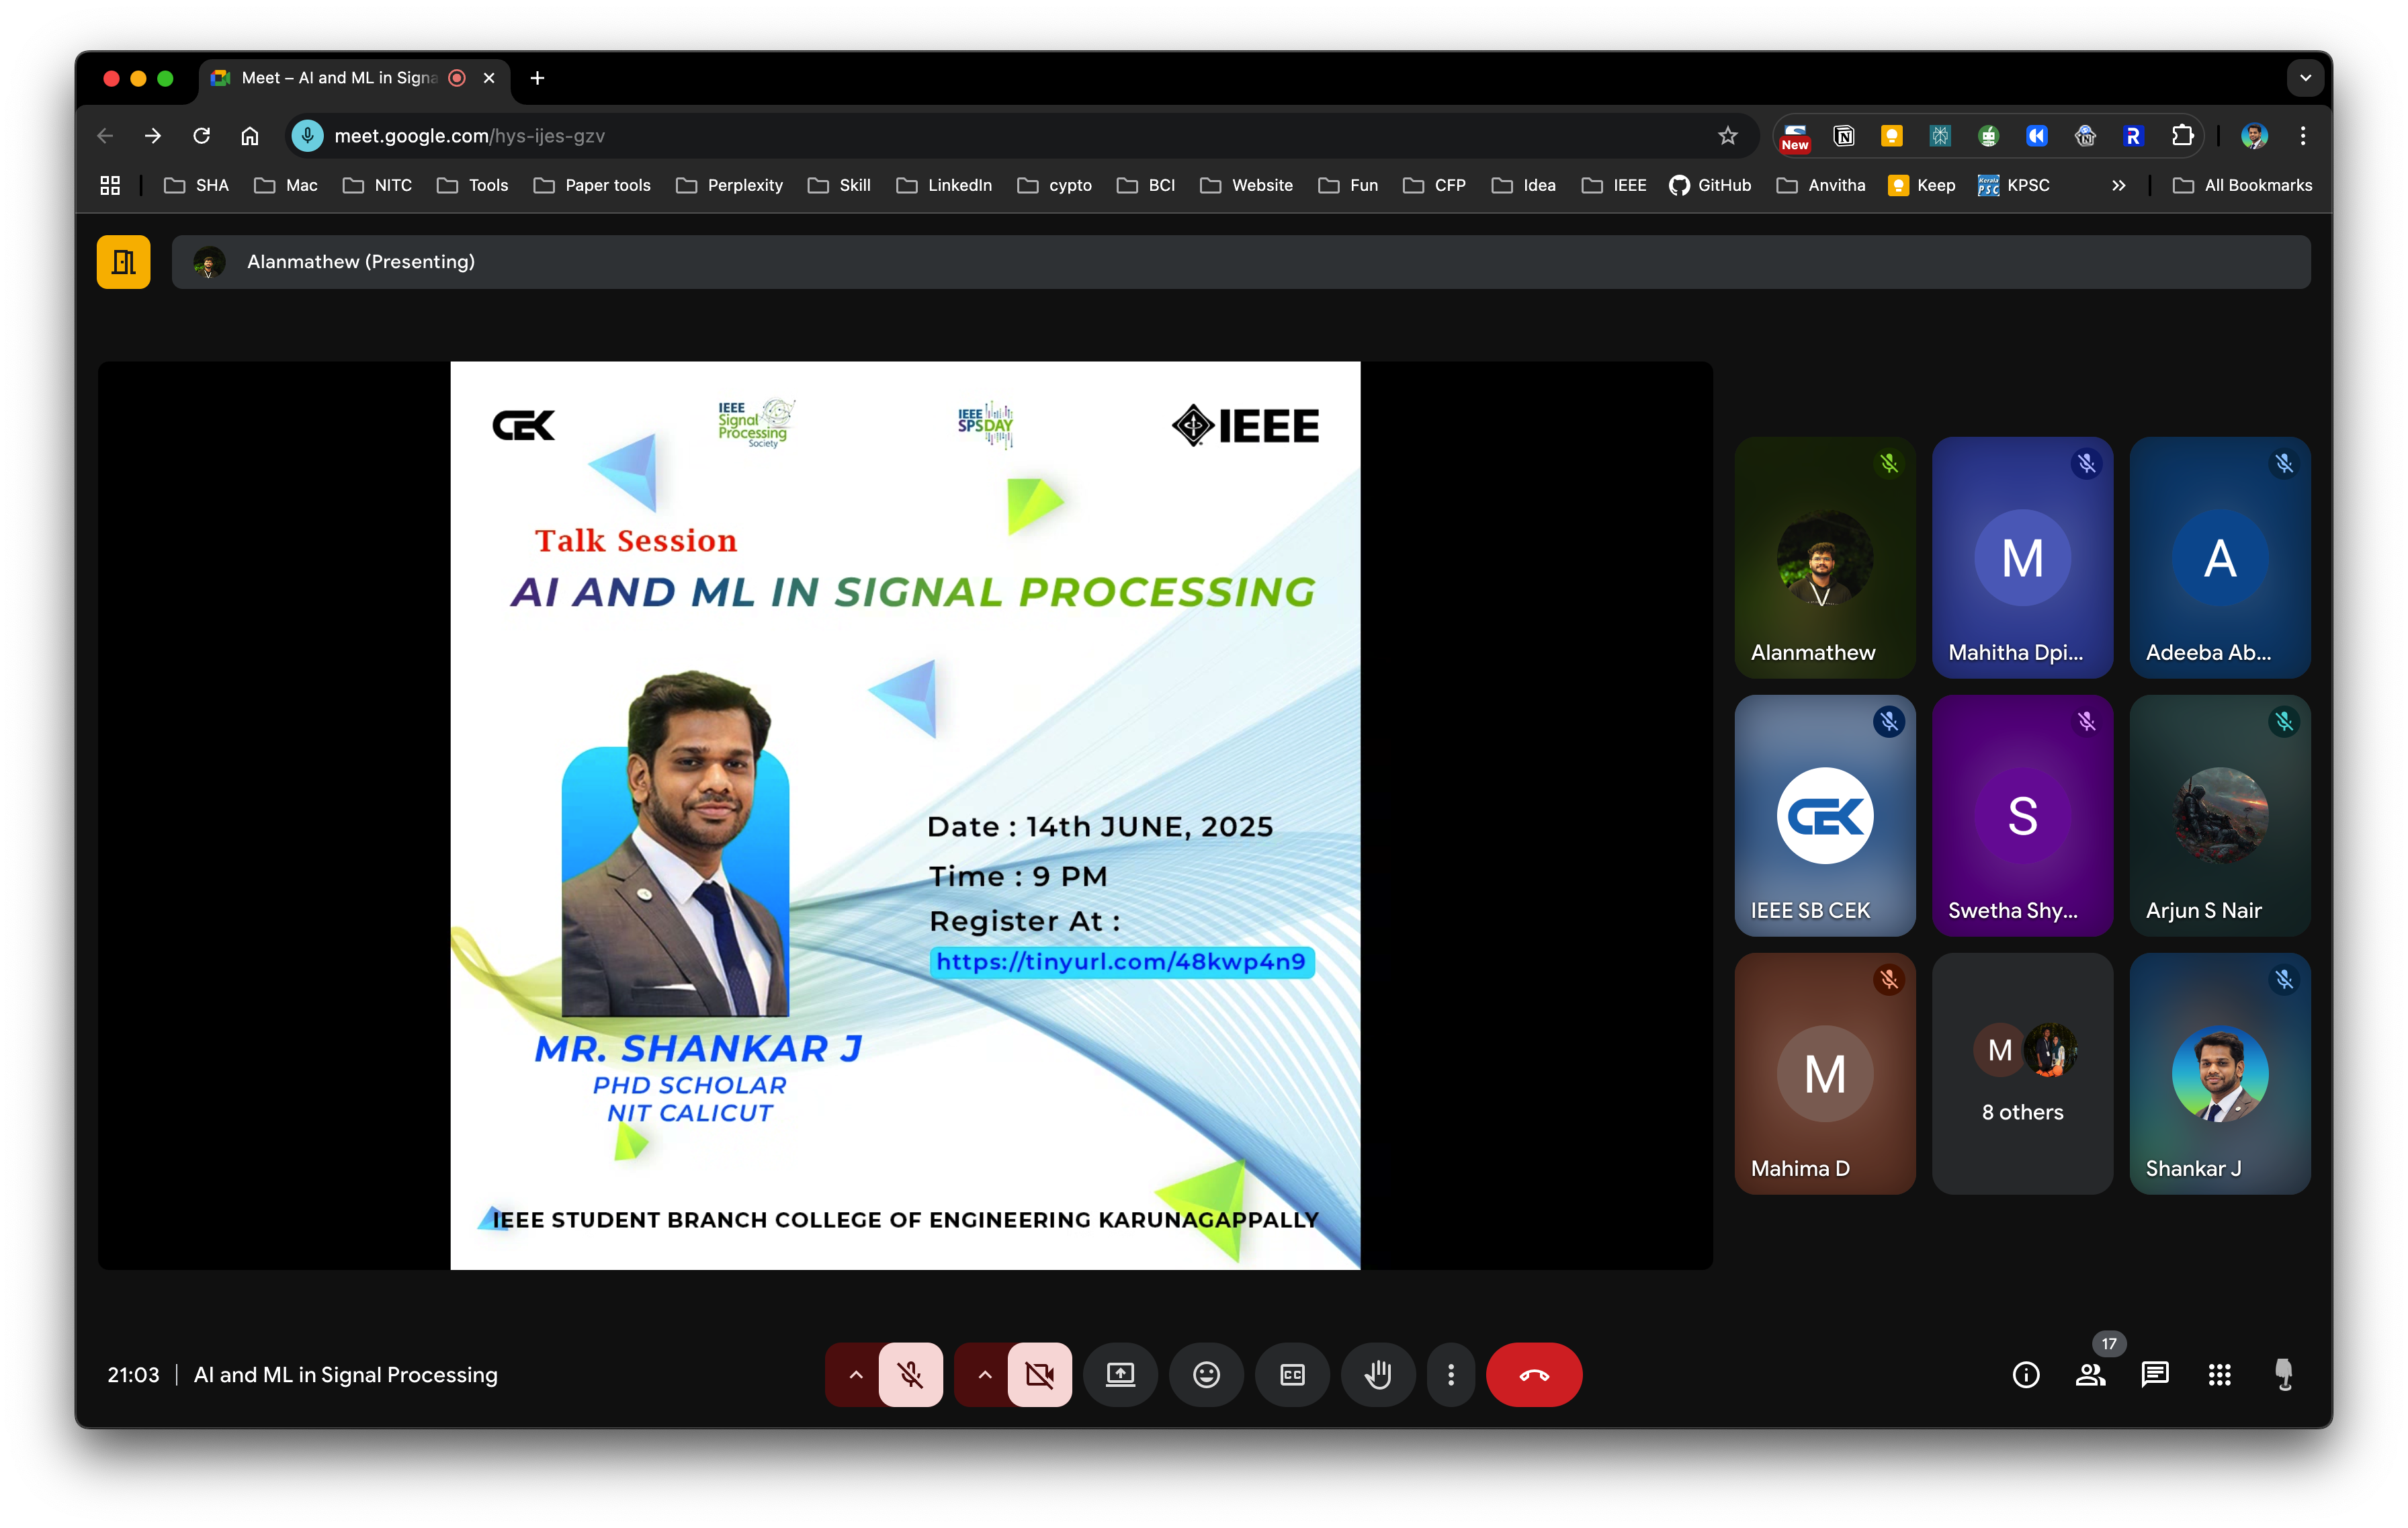Open the NITC bookmarks folder
Screen dimensions: 2408x1528
[x=377, y=185]
